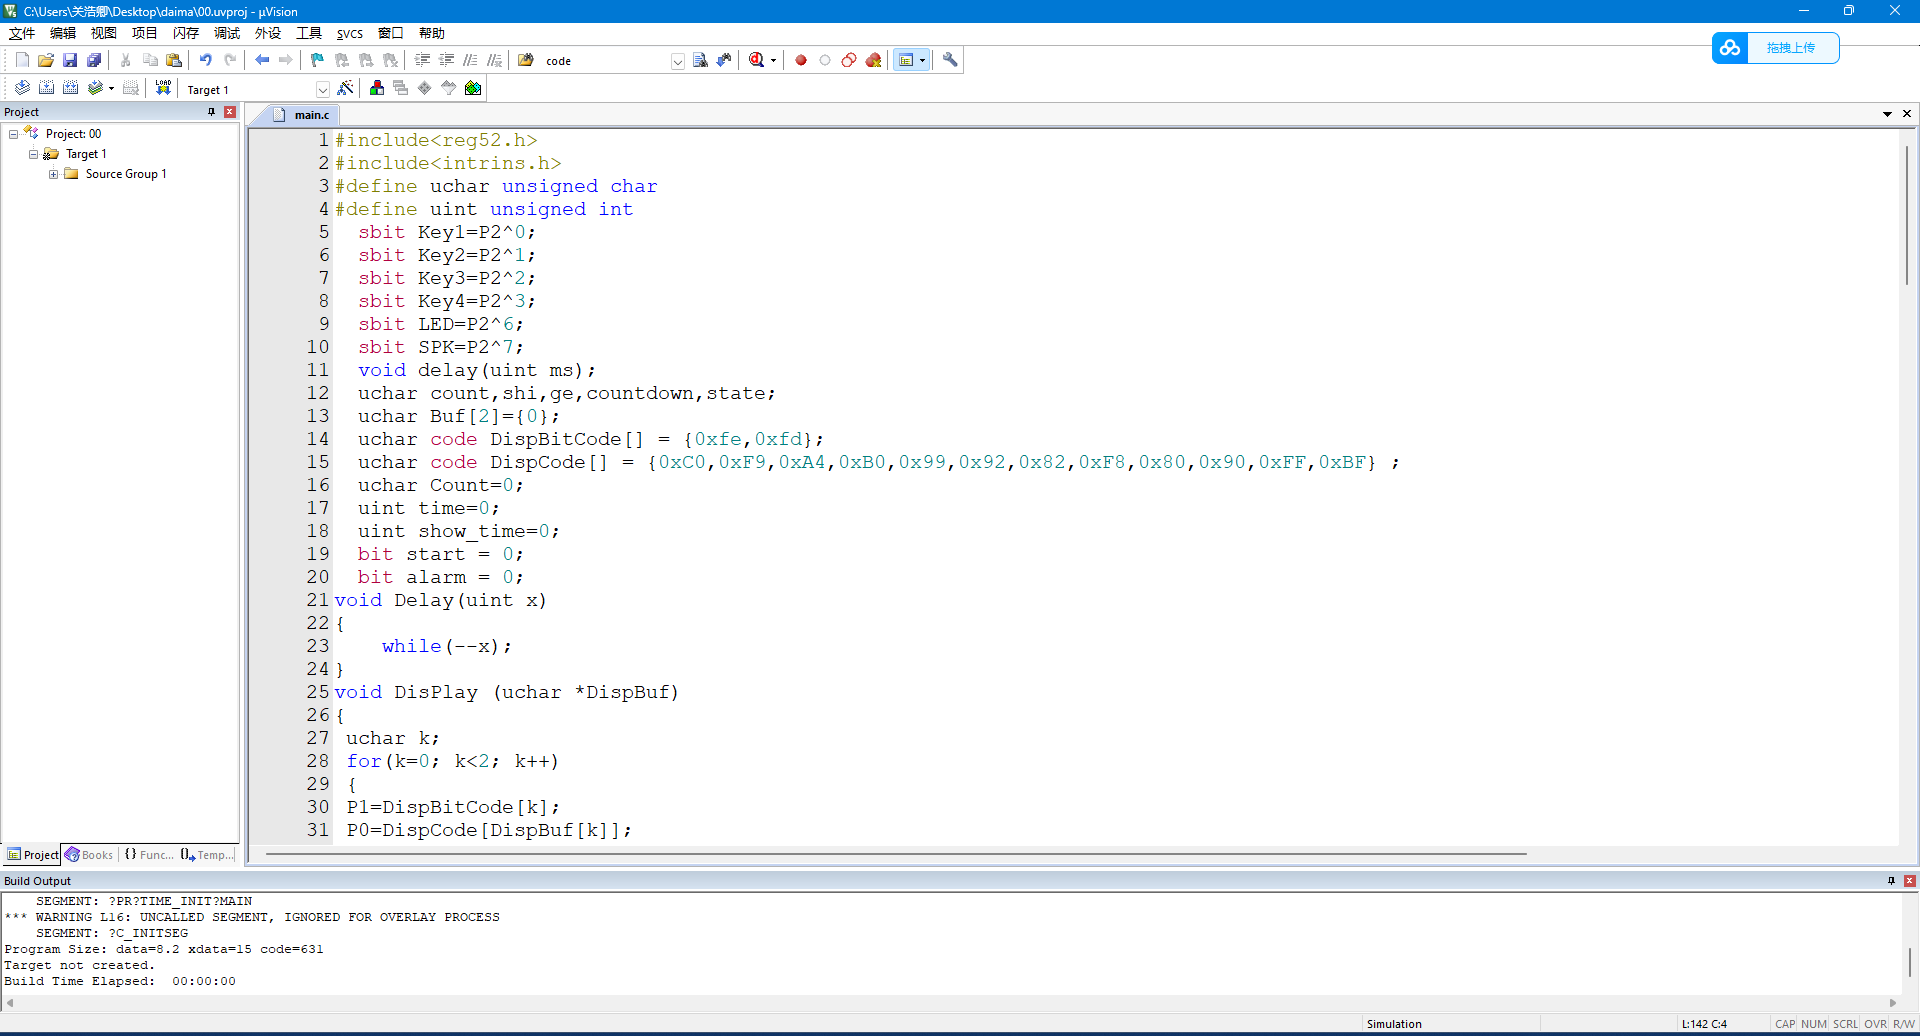Open the Manage Project Items colored-blocks icon
The image size is (1920, 1036).
377,88
